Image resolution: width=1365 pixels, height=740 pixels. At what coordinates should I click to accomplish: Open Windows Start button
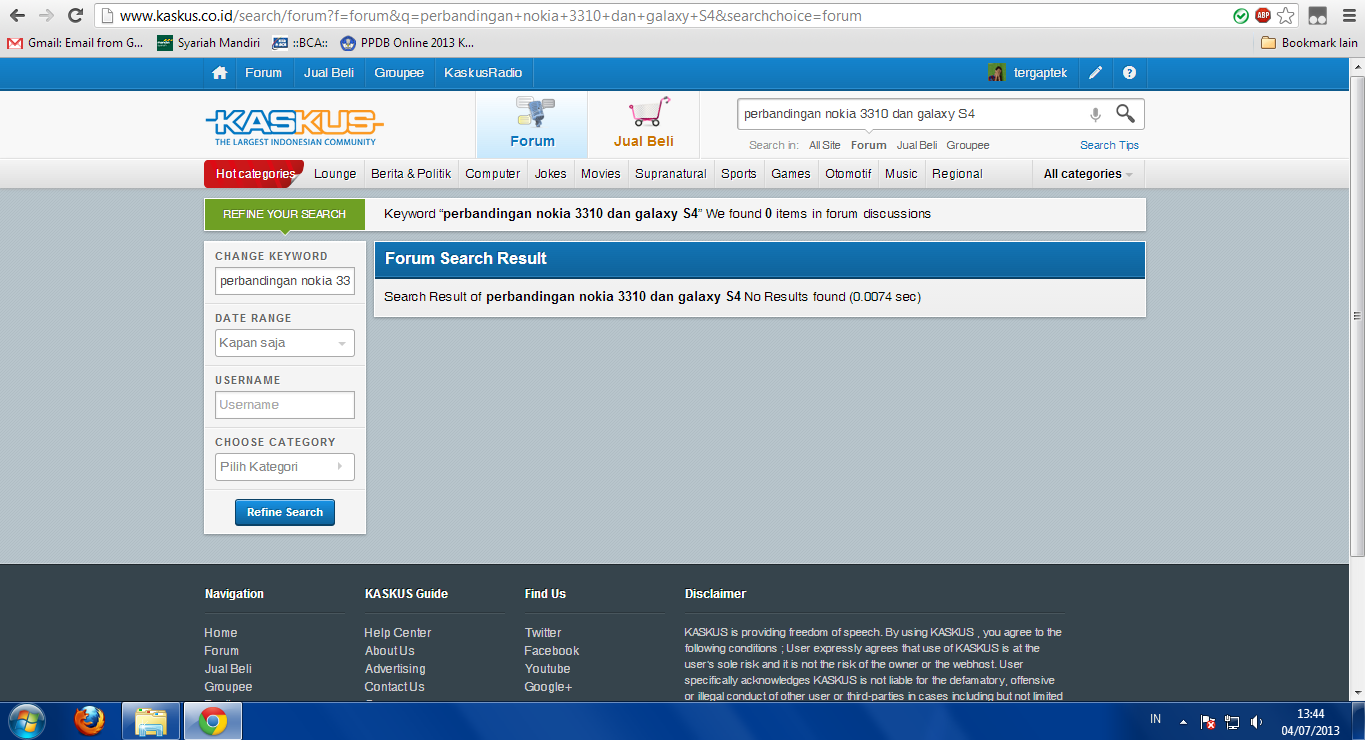pos(26,720)
